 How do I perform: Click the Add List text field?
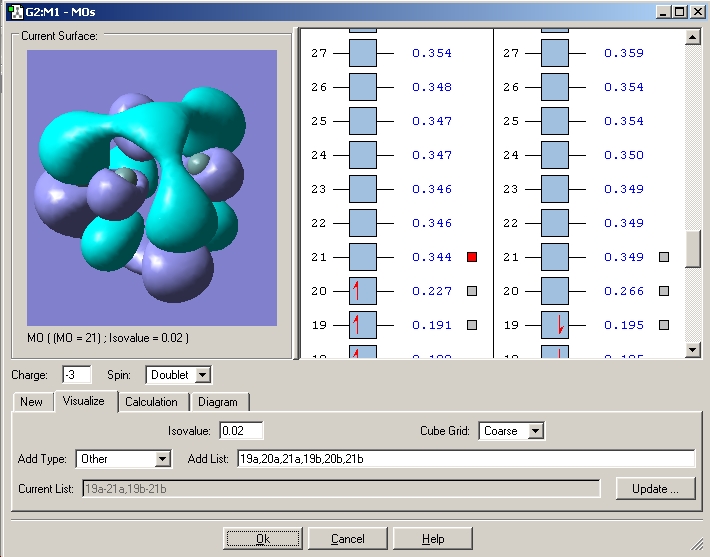pos(466,459)
